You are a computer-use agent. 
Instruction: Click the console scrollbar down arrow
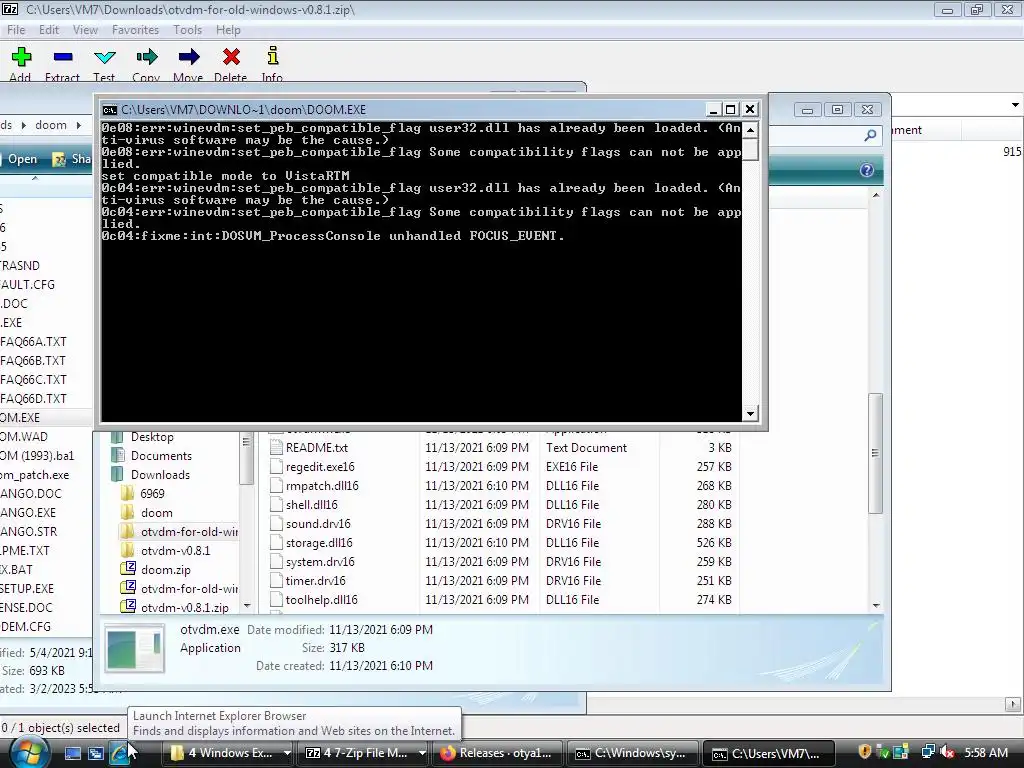click(750, 413)
